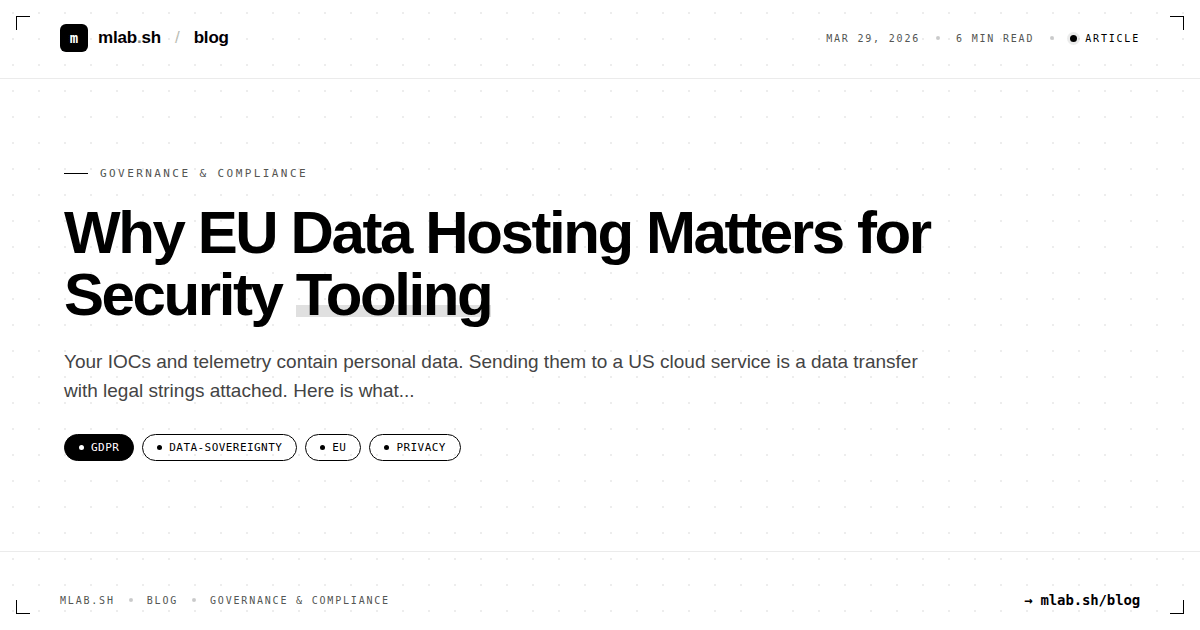Go to the blog breadcrumb in the header
This screenshot has width=1200, height=630.
click(x=211, y=38)
